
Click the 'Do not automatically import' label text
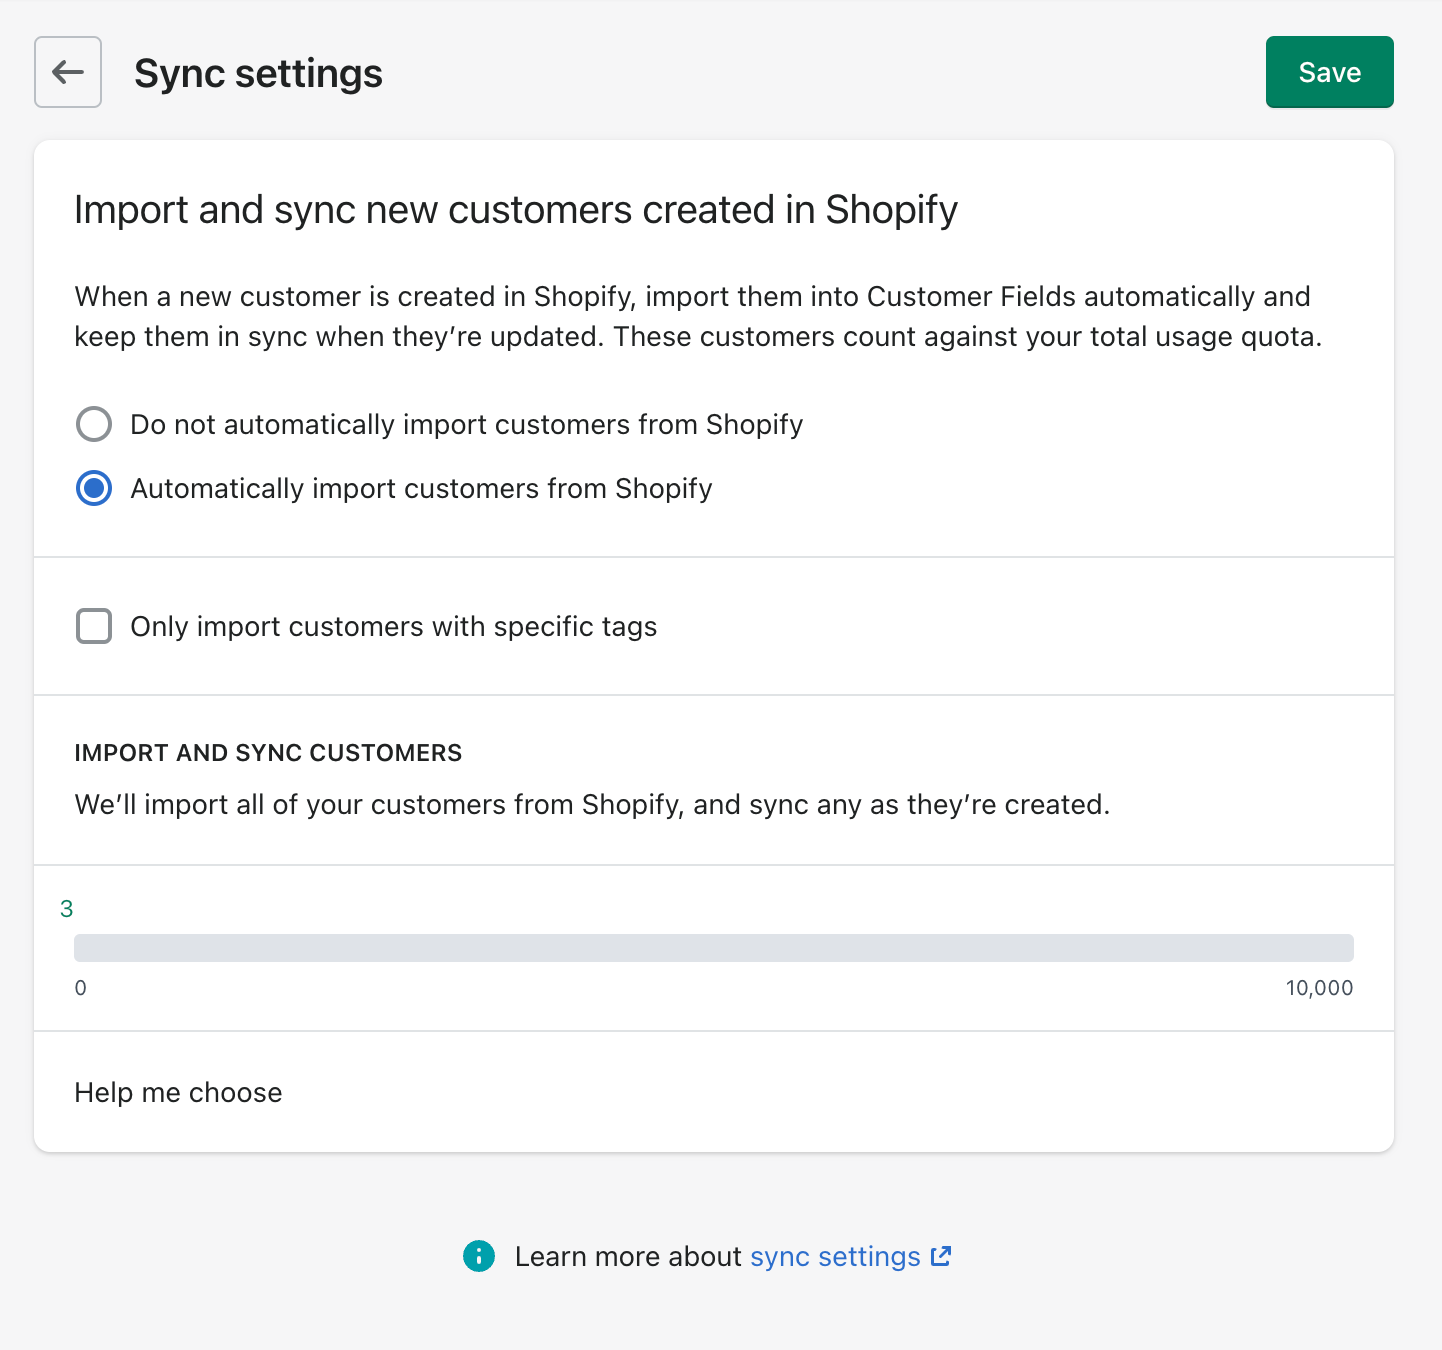(466, 424)
